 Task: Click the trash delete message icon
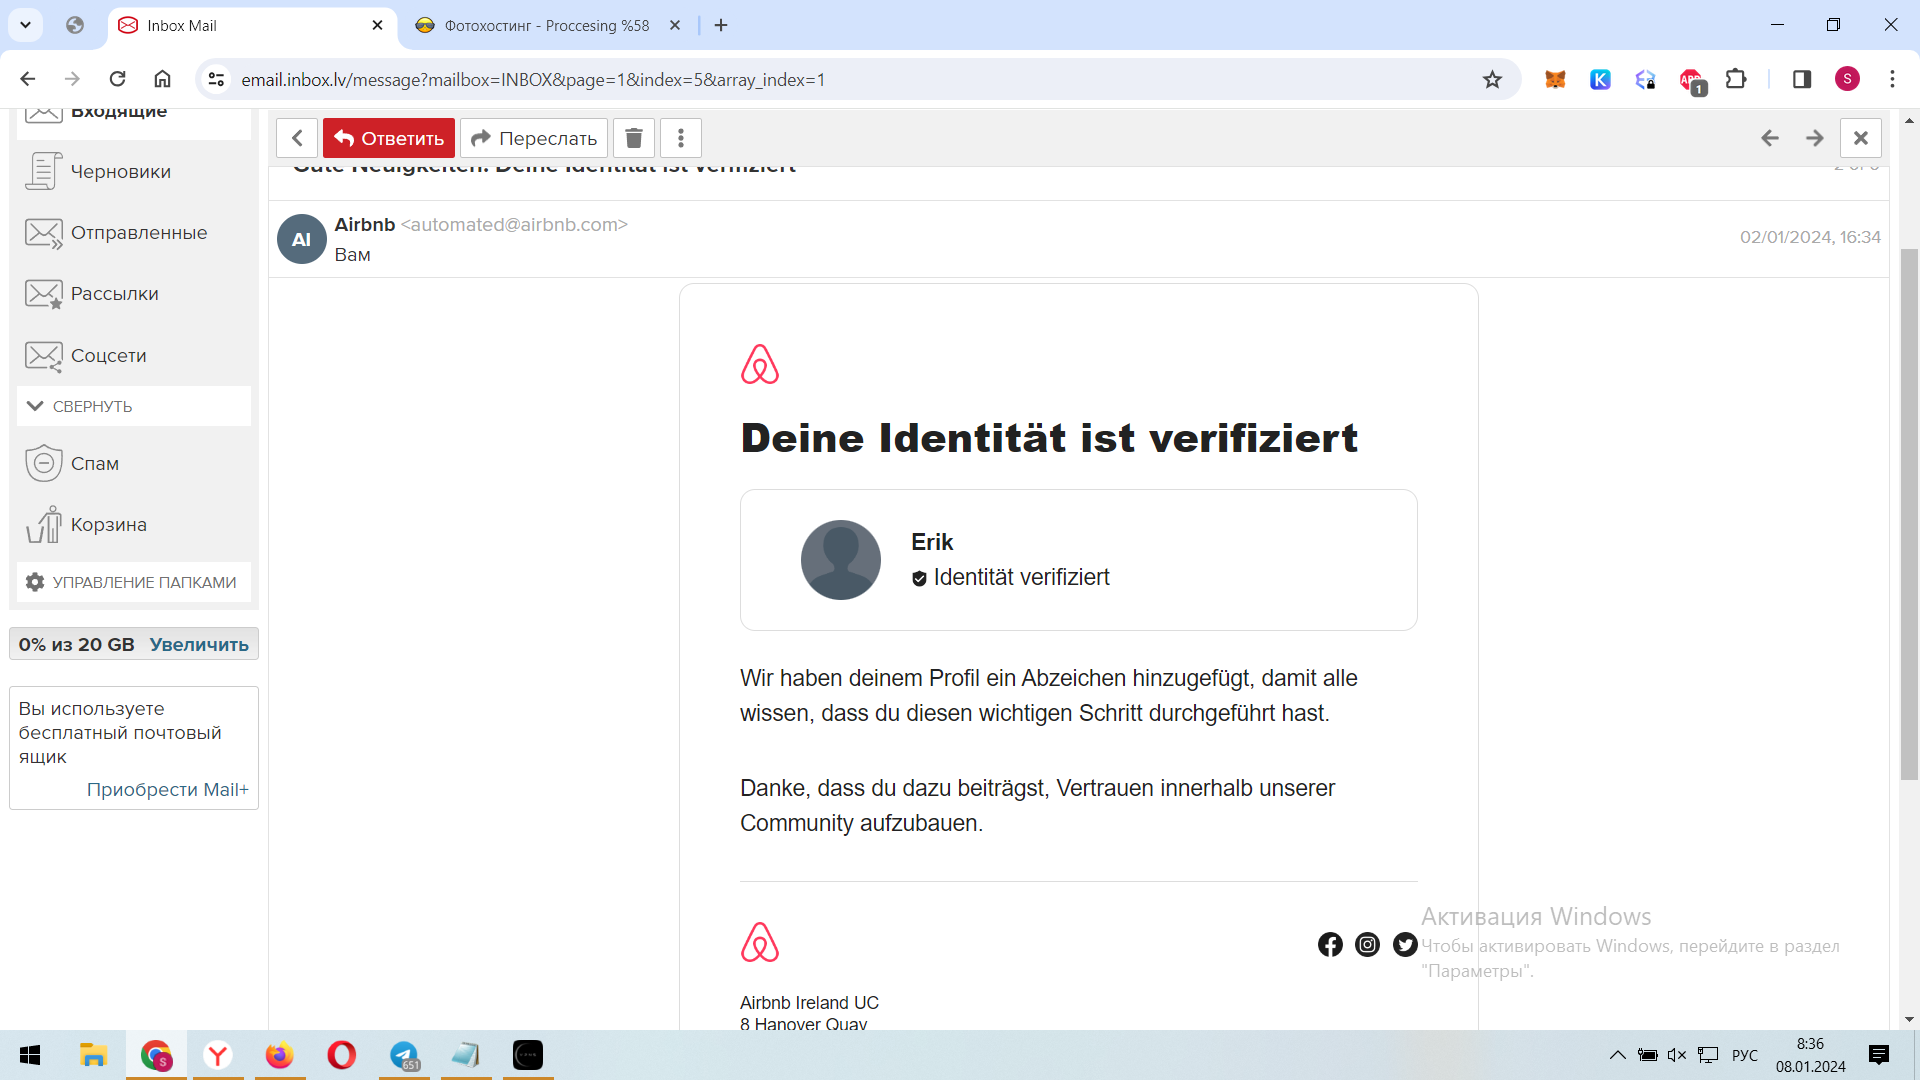coord(633,138)
